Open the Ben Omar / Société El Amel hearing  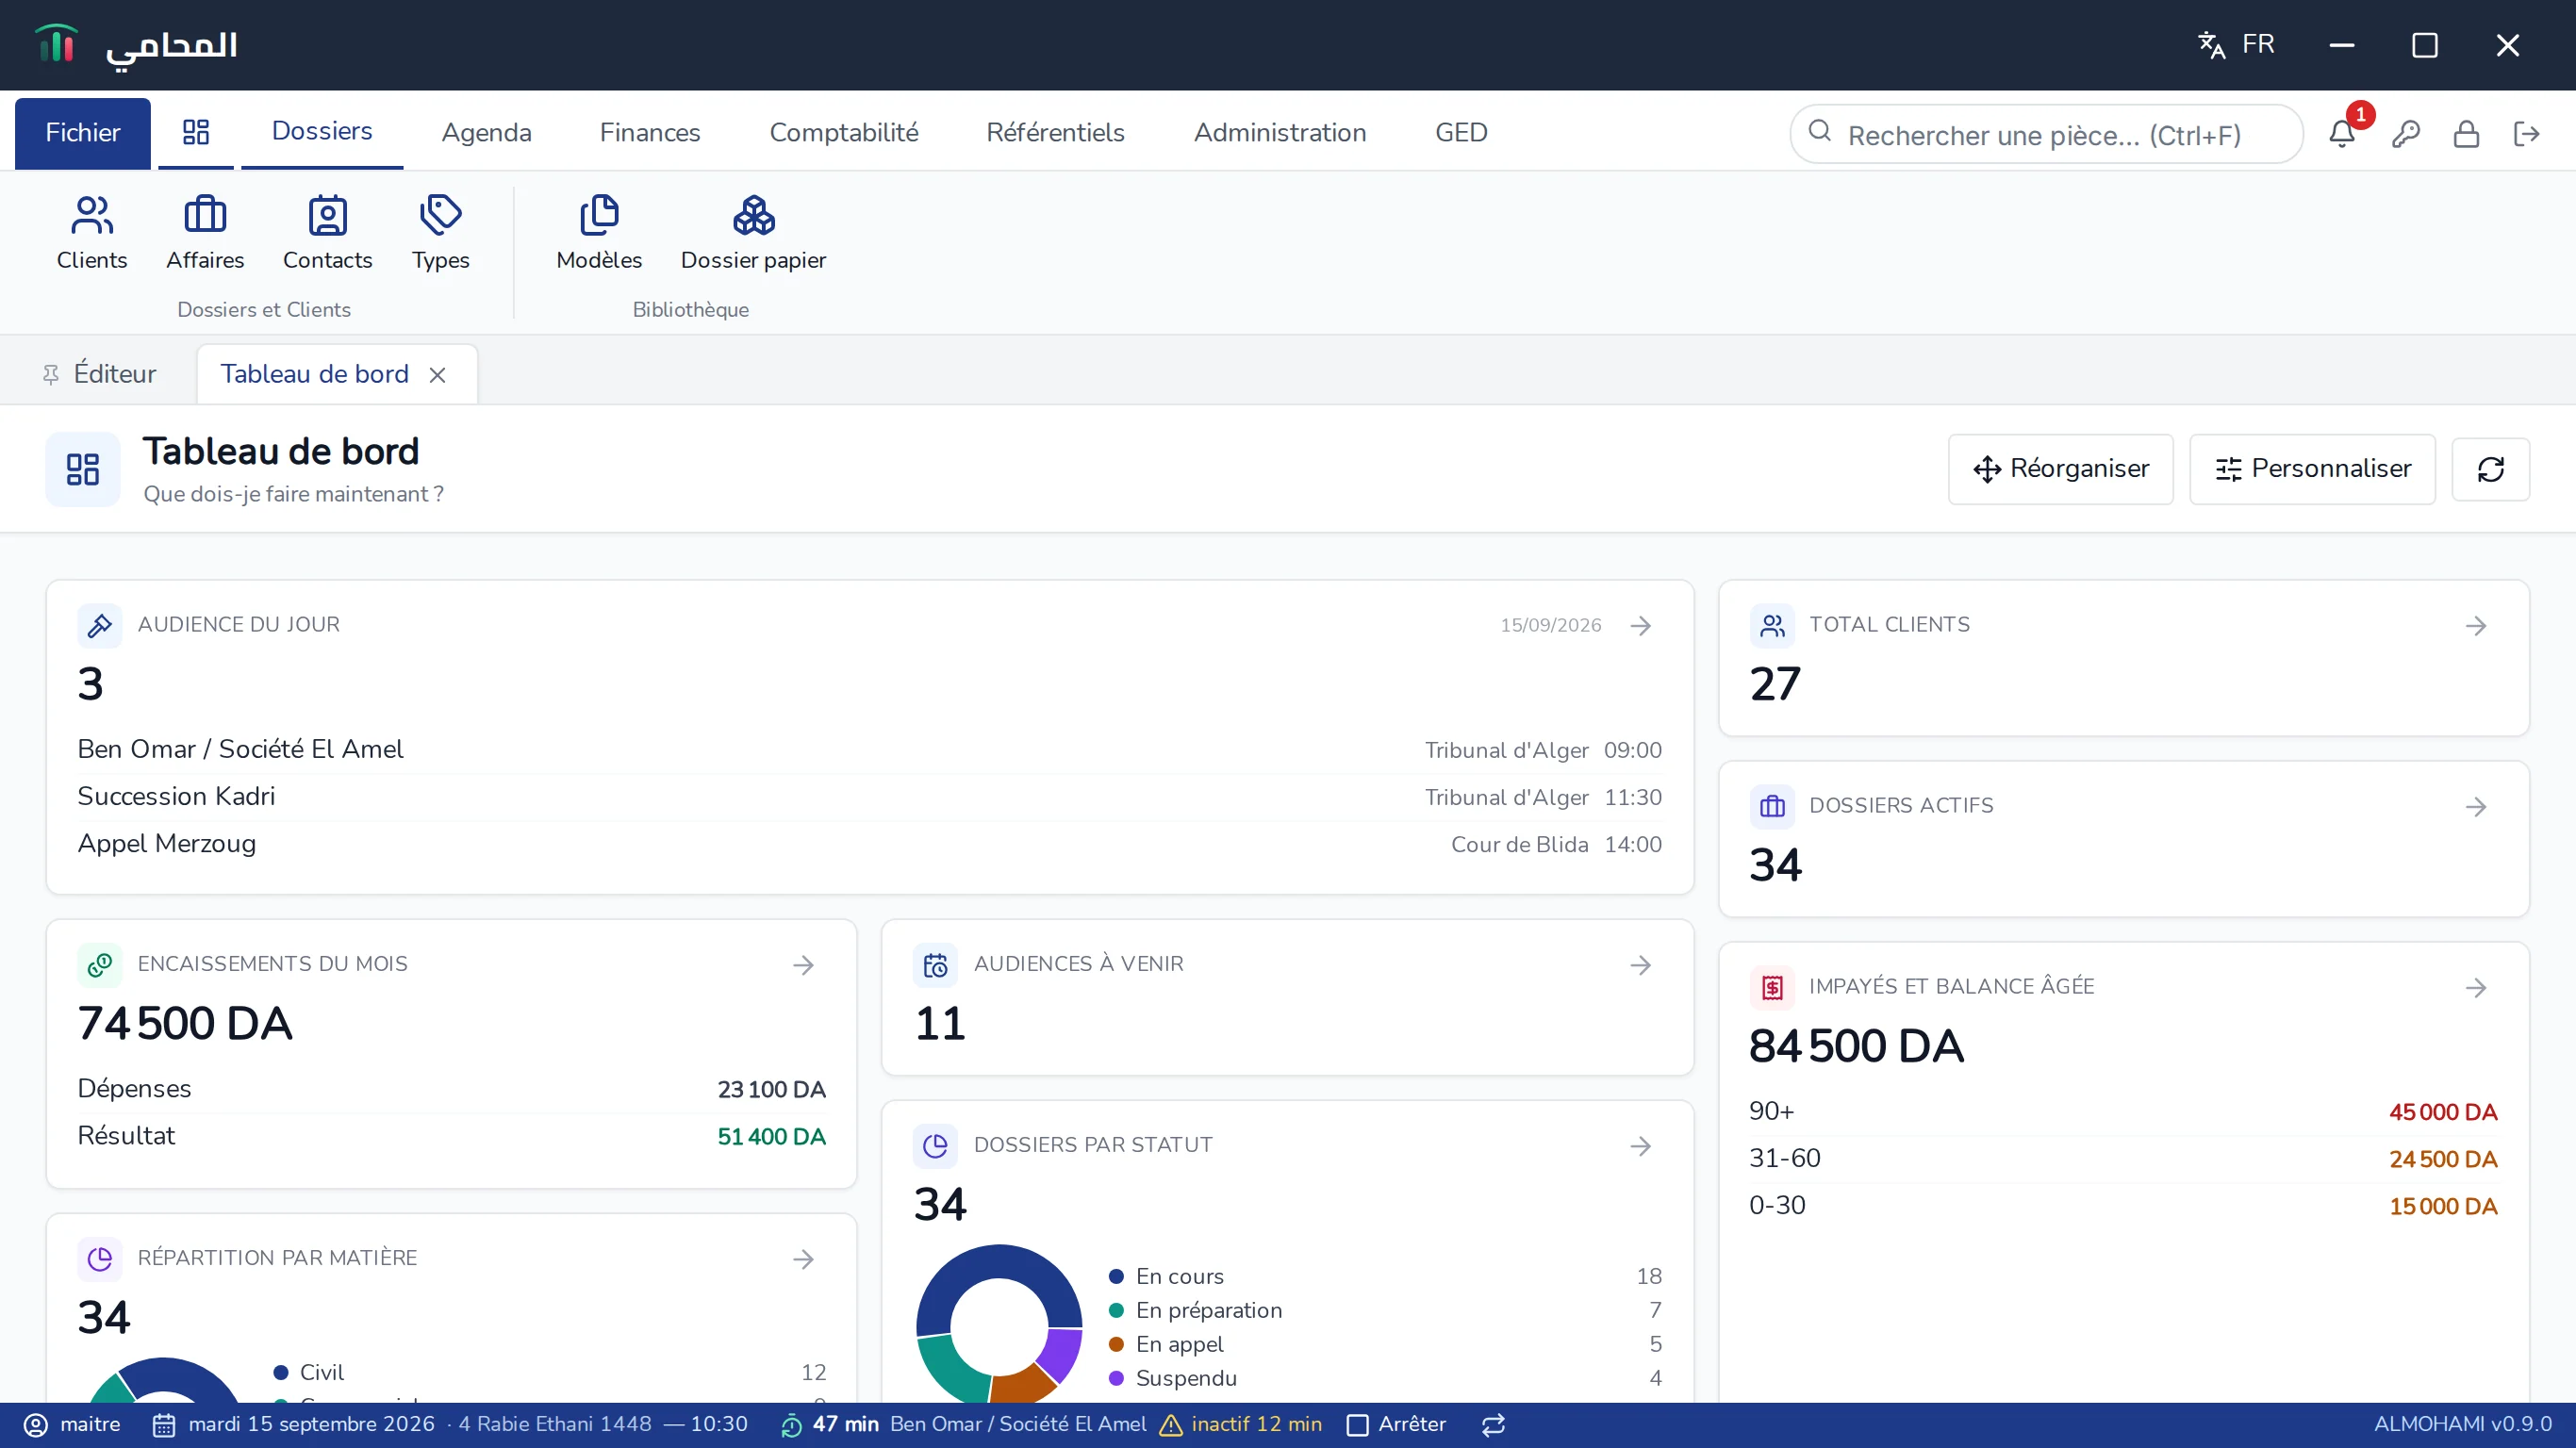869,750
